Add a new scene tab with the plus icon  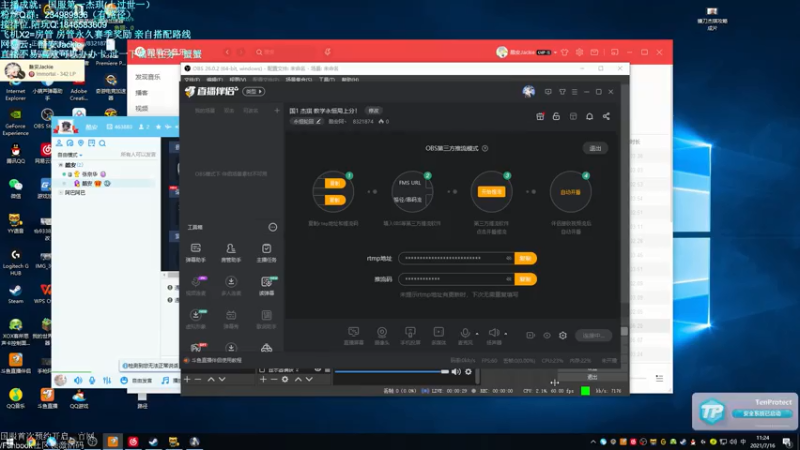(x=277, y=111)
